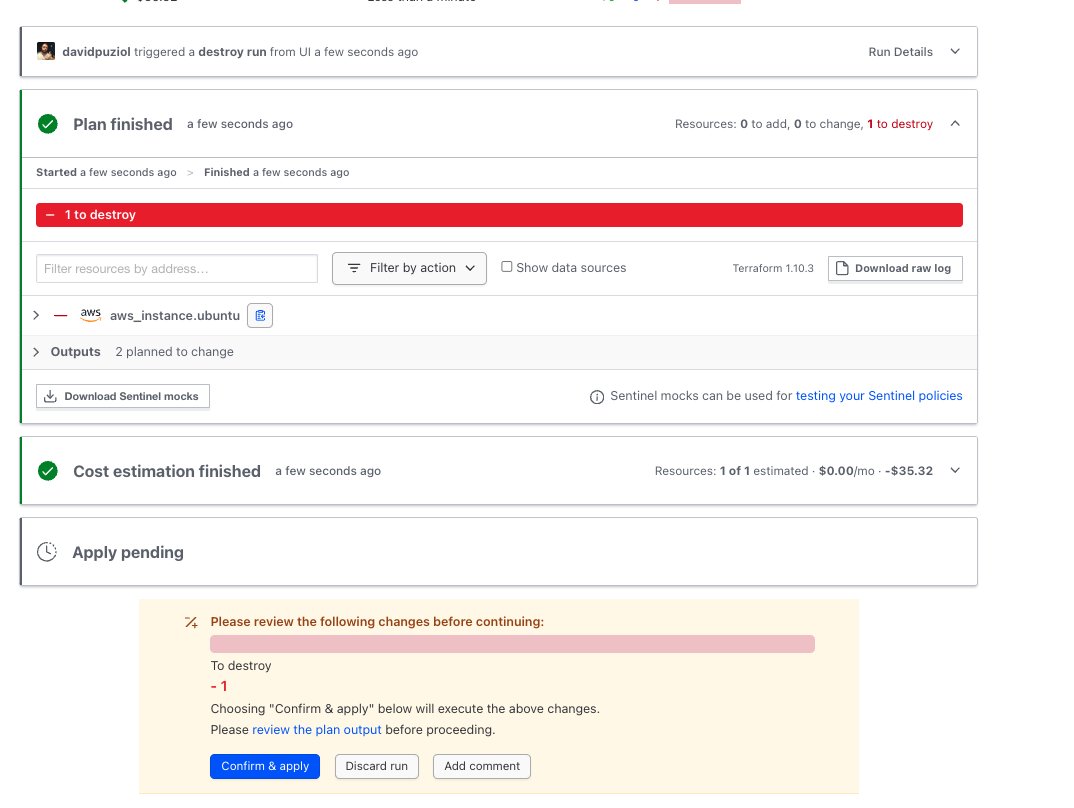Click davidpuziol's user avatar

pyautogui.click(x=46, y=51)
